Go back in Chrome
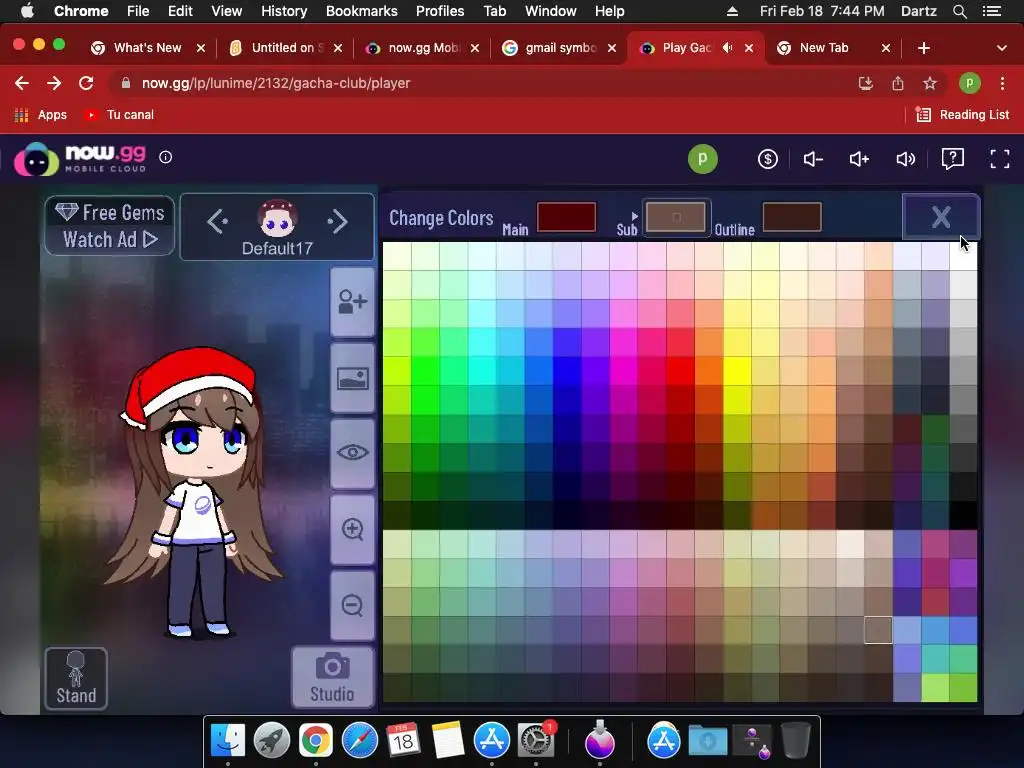1024x768 pixels. point(22,83)
